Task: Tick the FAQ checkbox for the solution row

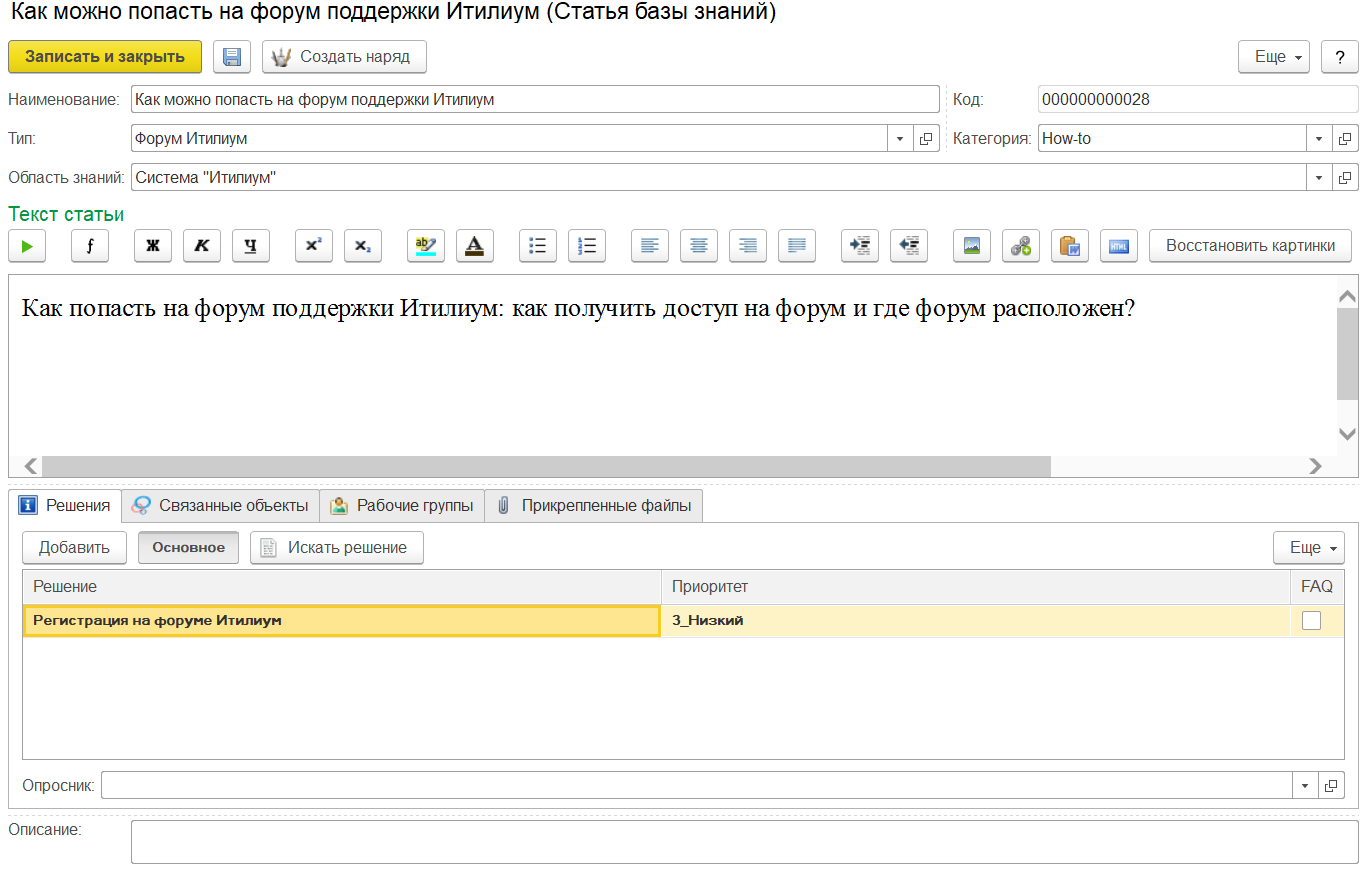Action: (1311, 621)
